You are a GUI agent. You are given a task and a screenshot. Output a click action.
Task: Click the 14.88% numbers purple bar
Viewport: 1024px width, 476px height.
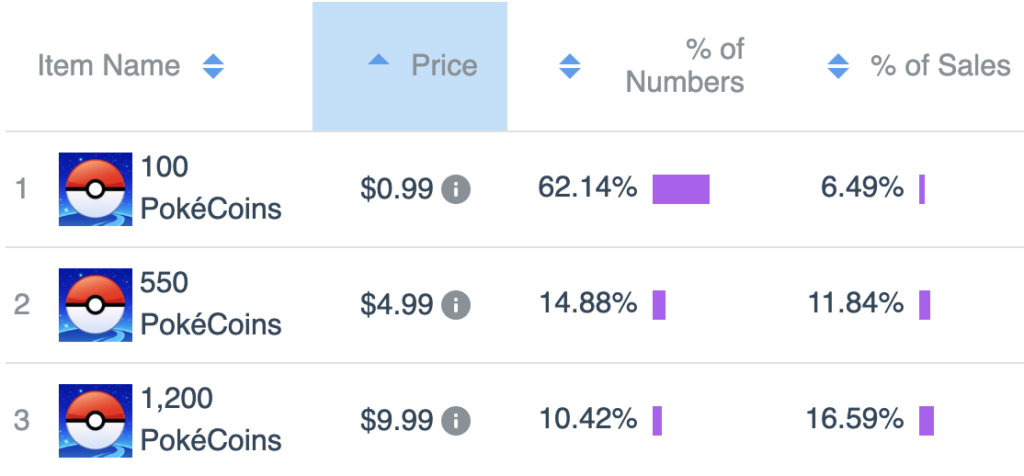pos(659,305)
